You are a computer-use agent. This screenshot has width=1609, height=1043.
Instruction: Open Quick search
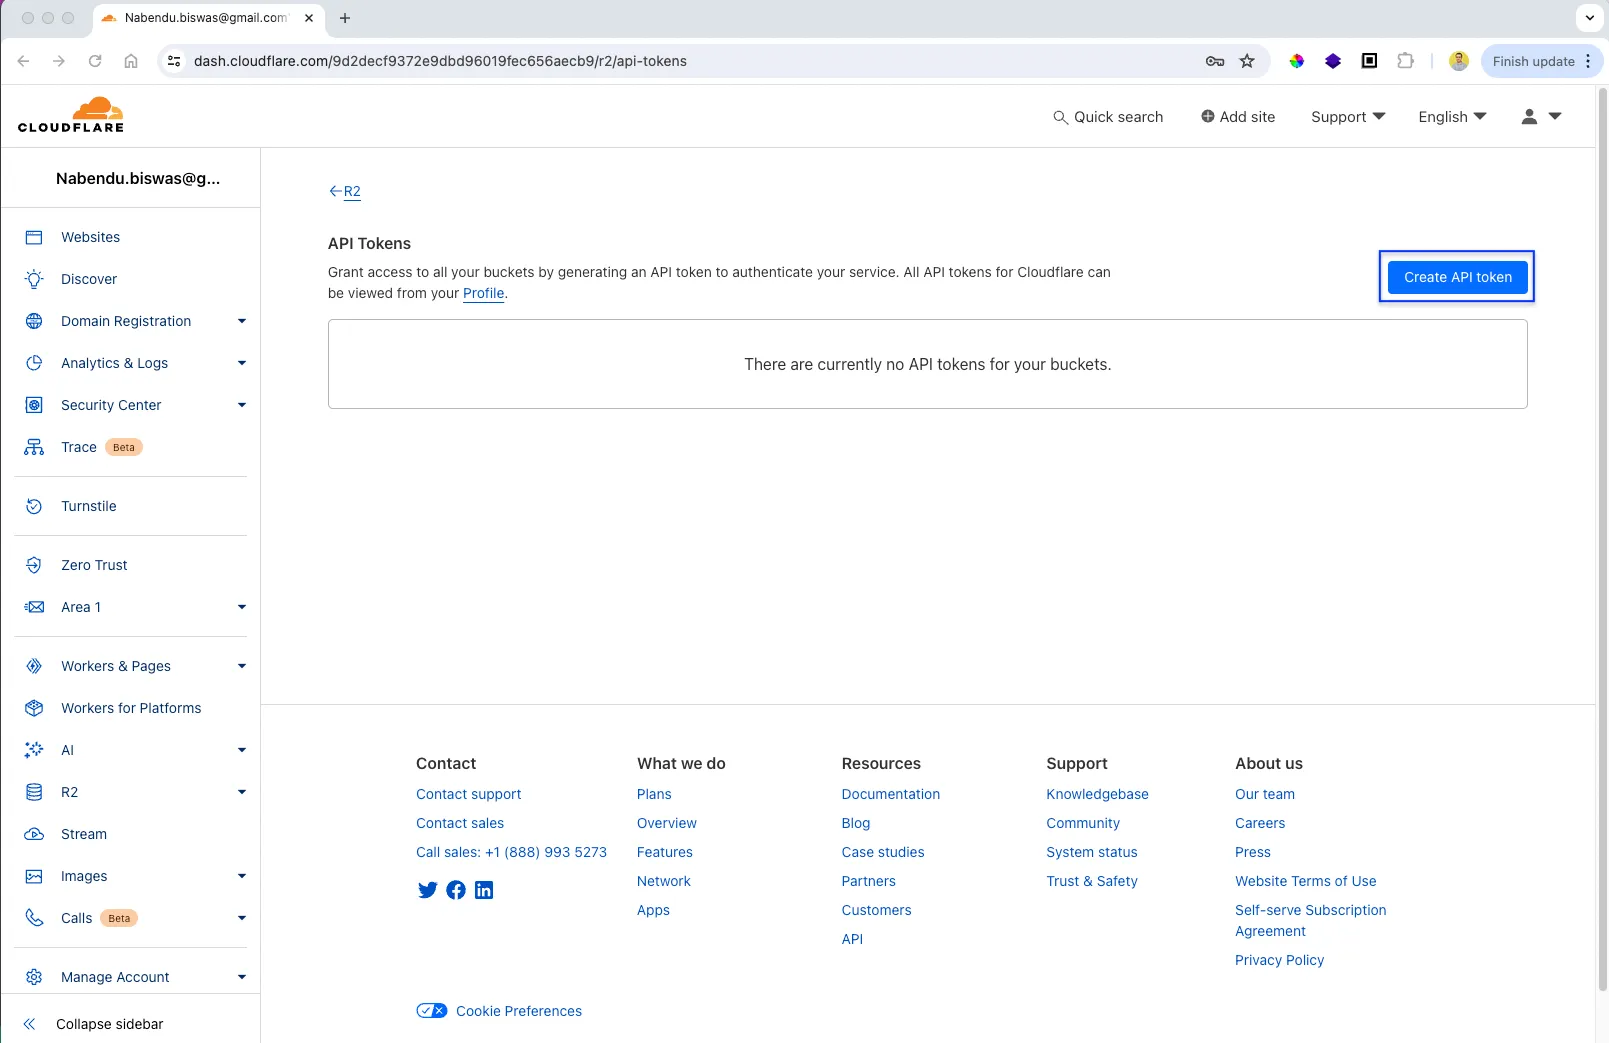pos(1108,117)
